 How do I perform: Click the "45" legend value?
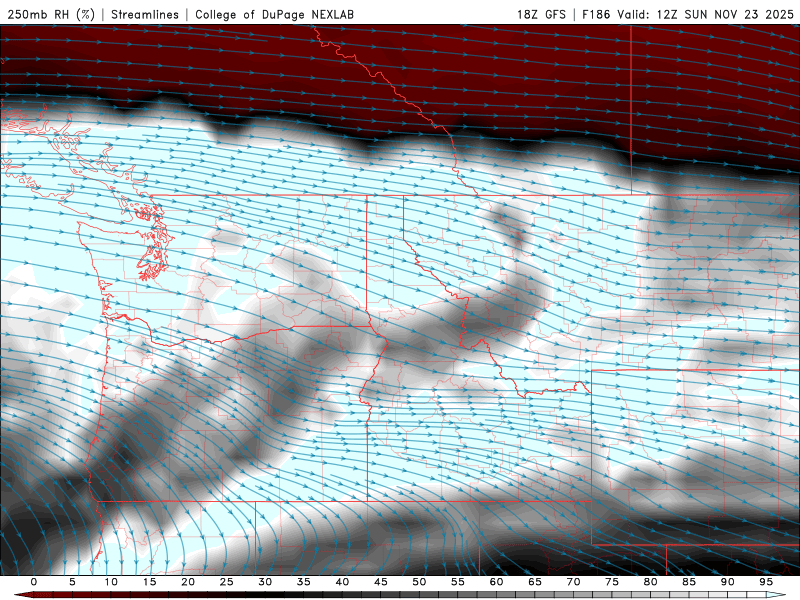(381, 582)
